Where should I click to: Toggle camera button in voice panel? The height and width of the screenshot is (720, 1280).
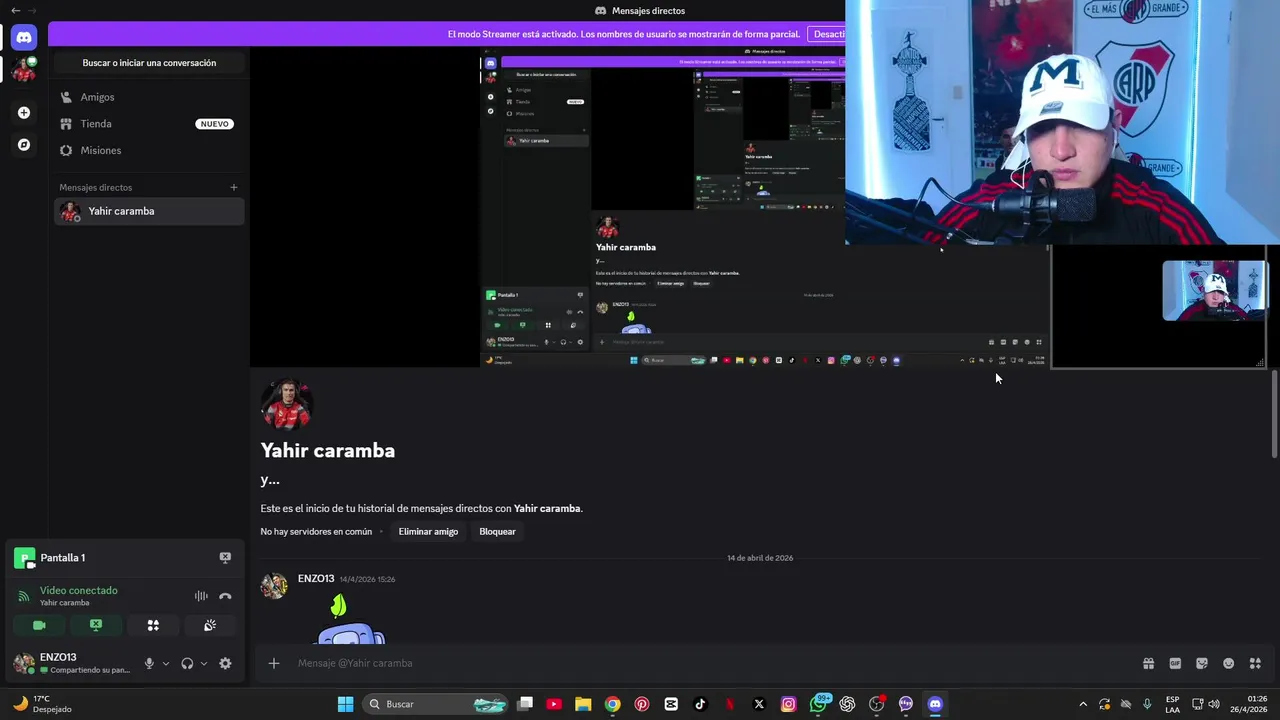[39, 625]
